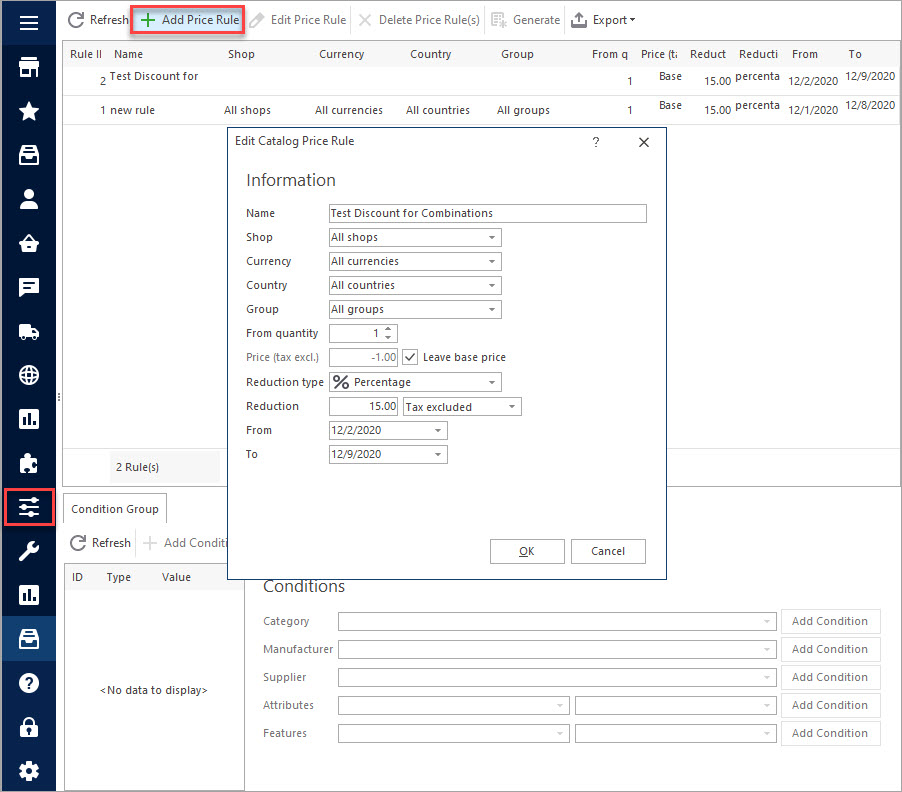902x792 pixels.
Task: Expand the Shop dropdown
Action: click(415, 238)
